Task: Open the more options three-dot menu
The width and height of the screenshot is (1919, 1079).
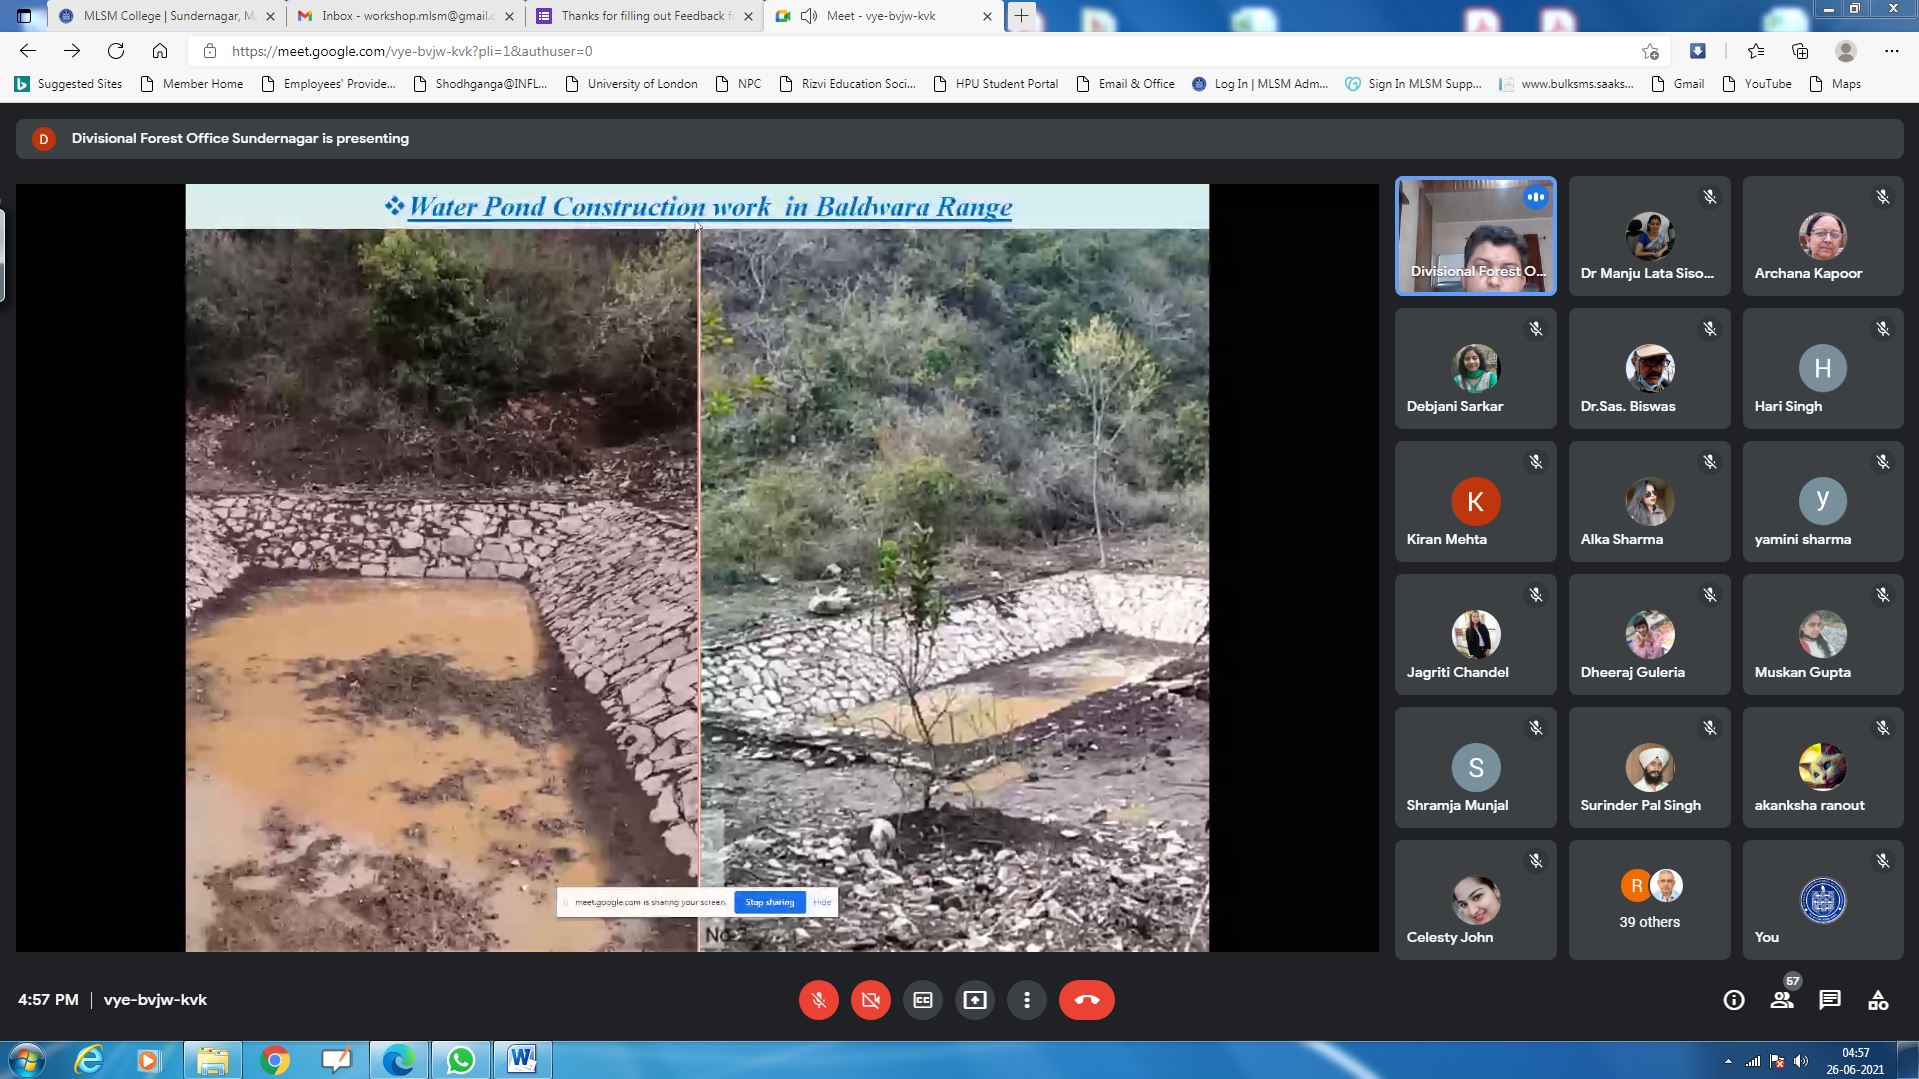Action: 1026,1000
